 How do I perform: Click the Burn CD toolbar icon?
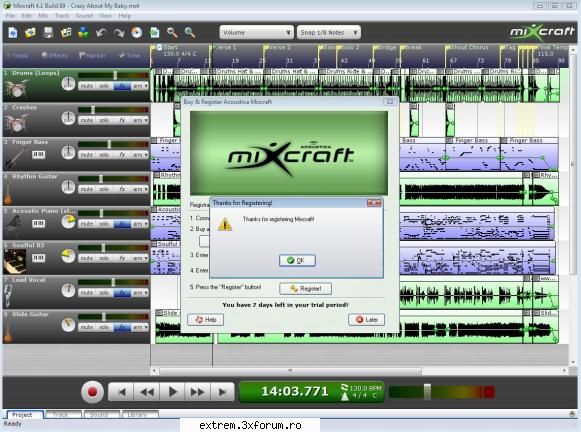137,33
